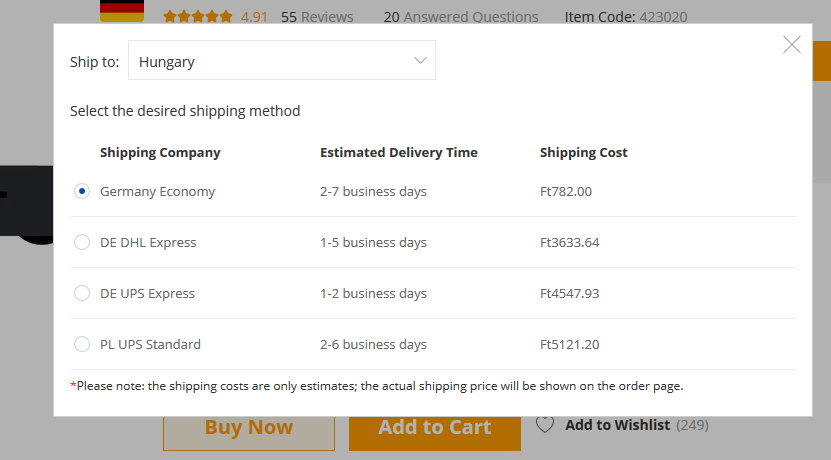Click the Germany Economy label text

[x=157, y=191]
